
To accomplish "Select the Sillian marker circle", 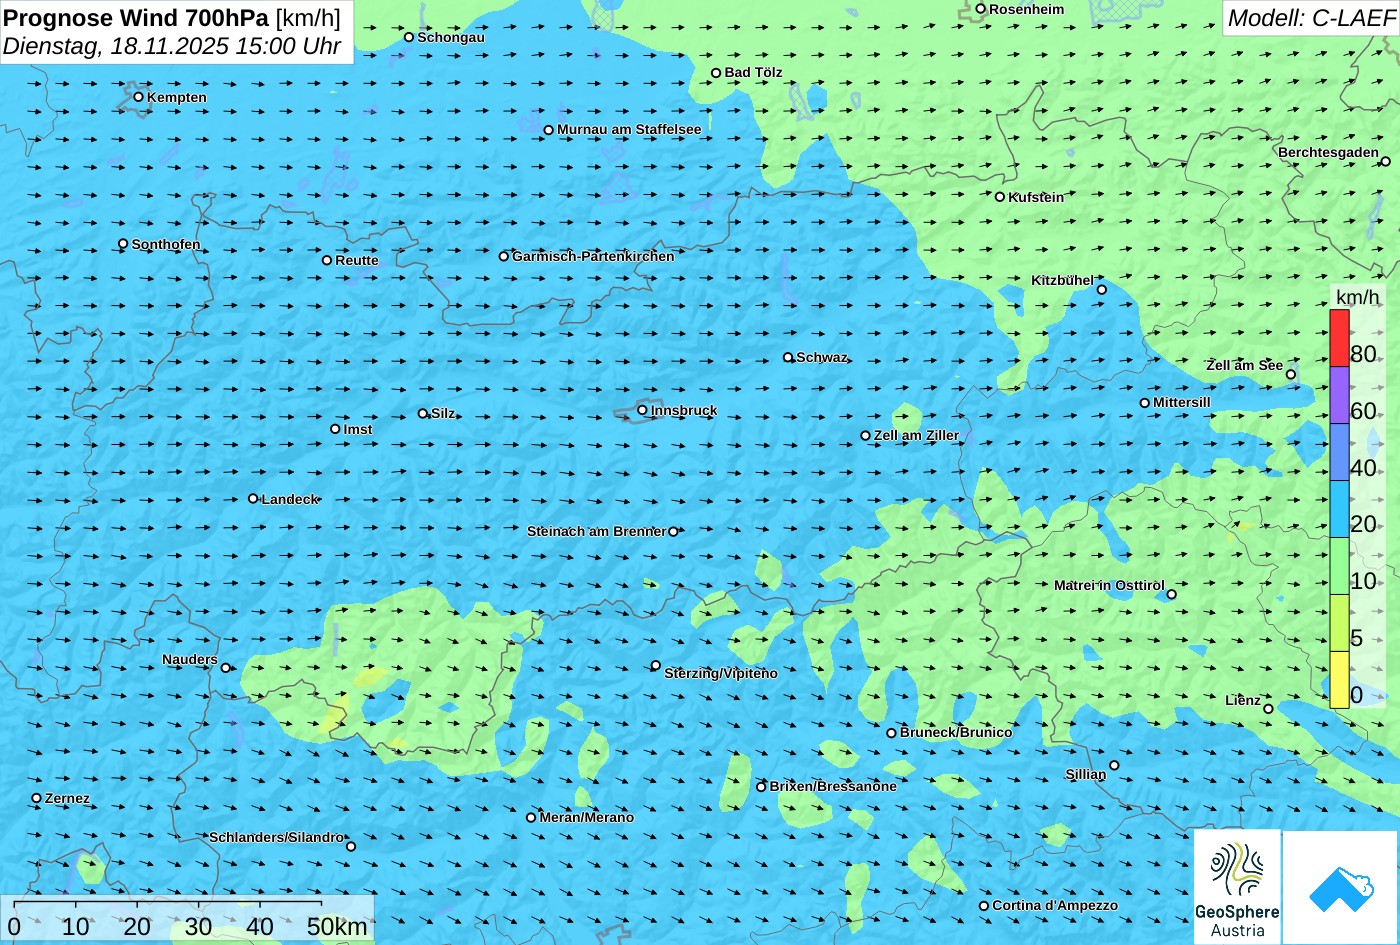I will (1114, 765).
